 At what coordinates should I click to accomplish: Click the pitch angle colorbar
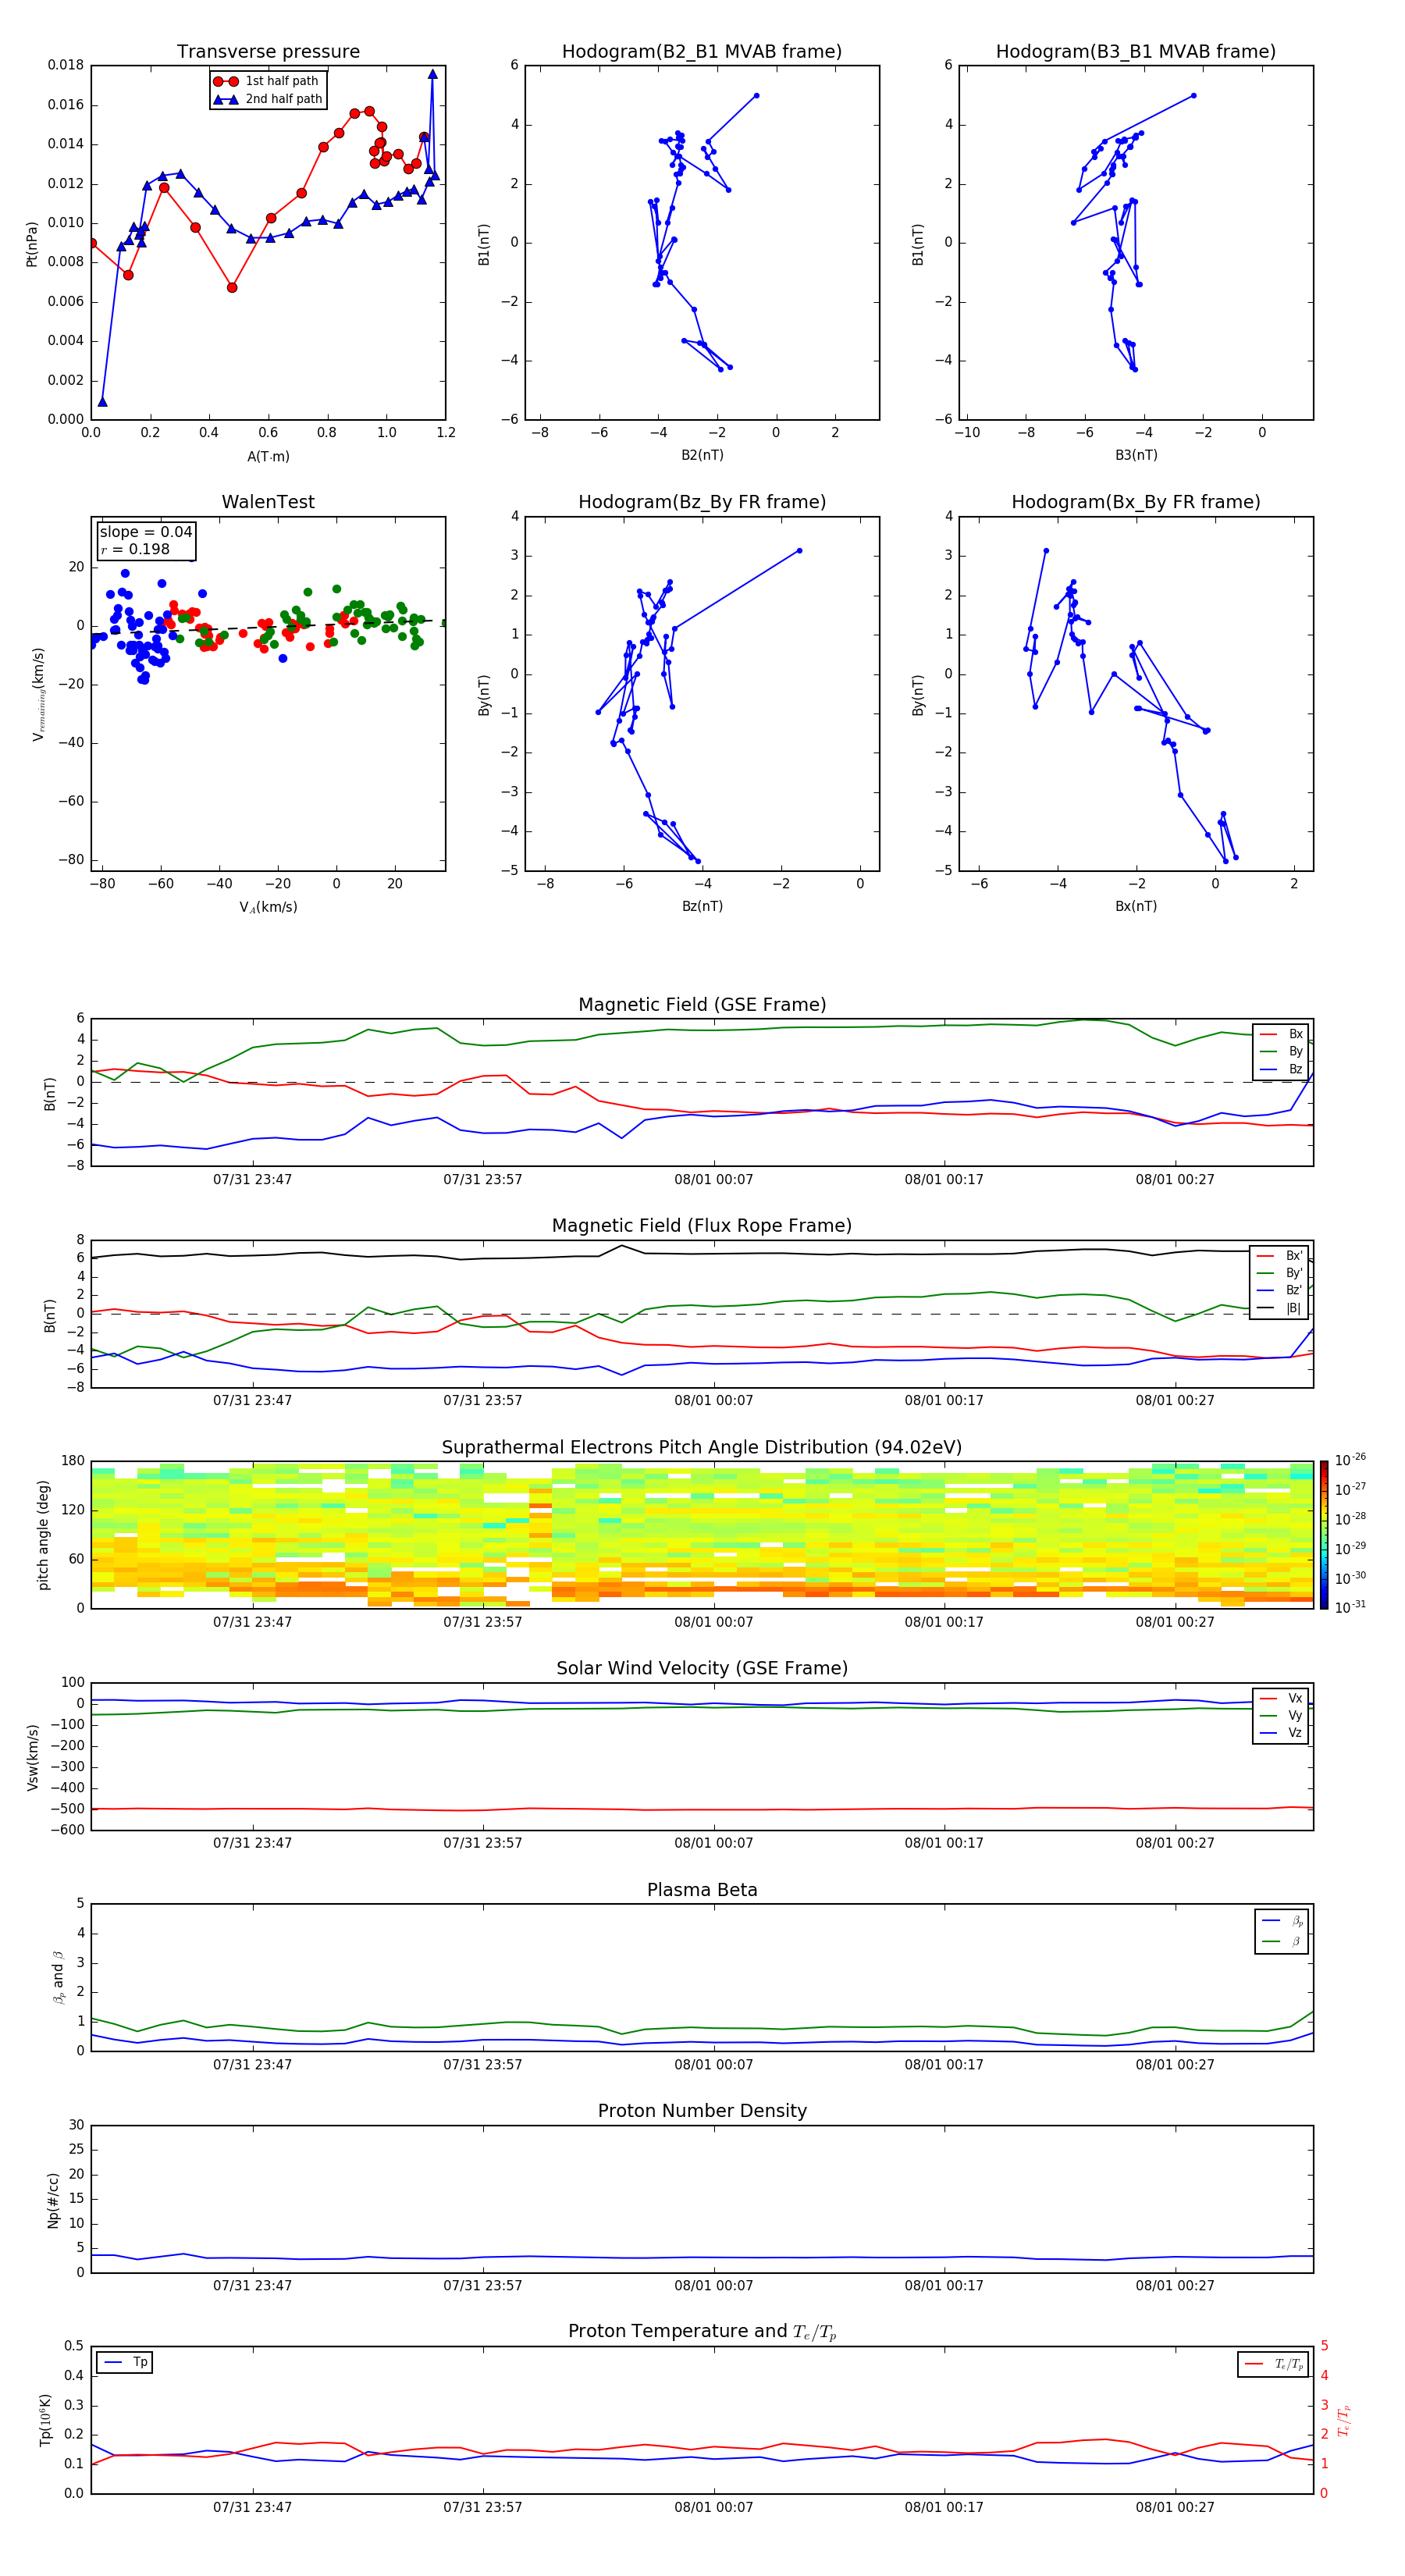point(1324,1535)
